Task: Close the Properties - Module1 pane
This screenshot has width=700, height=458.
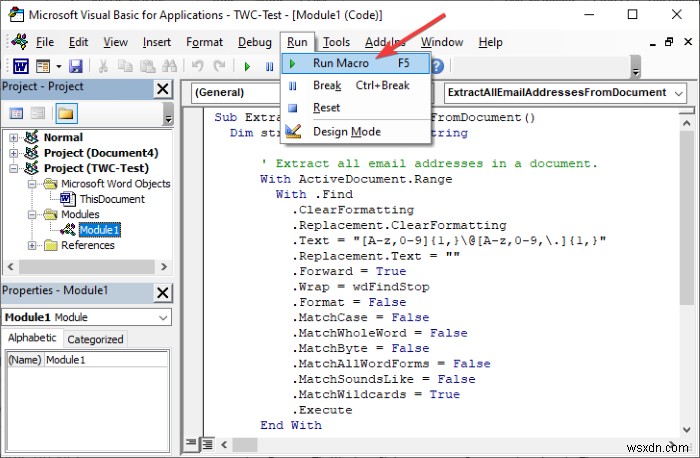Action: point(163,293)
